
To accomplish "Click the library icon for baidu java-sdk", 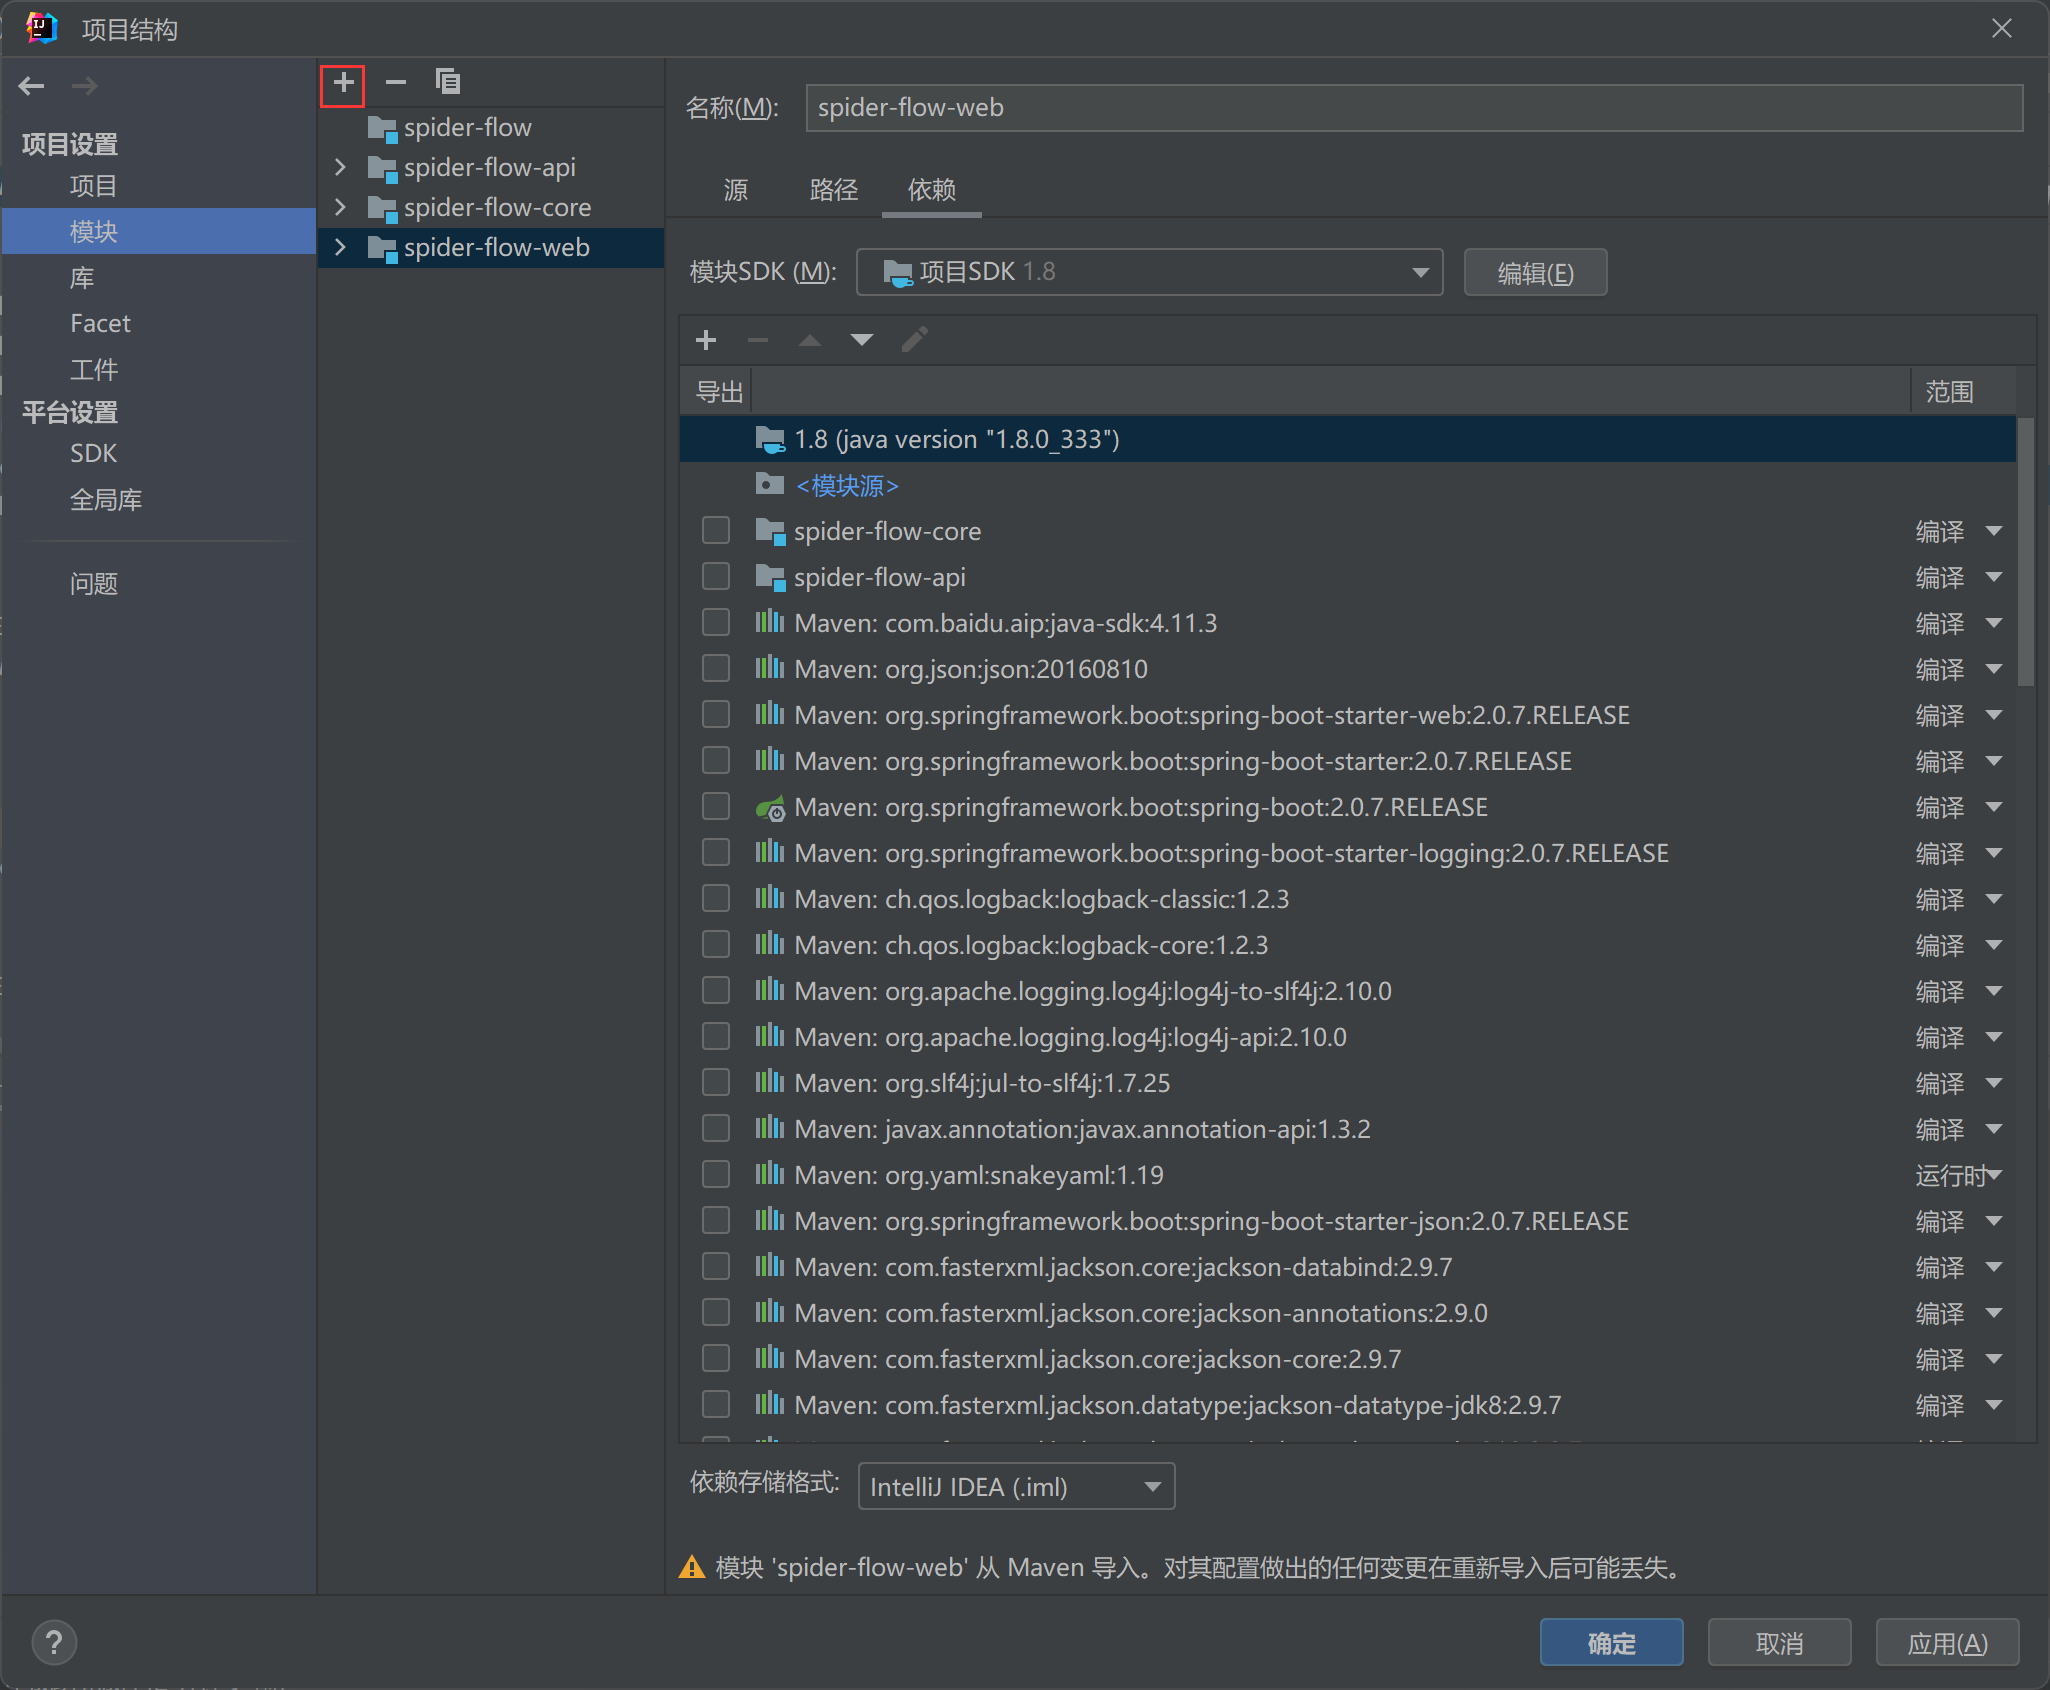I will click(x=769, y=622).
